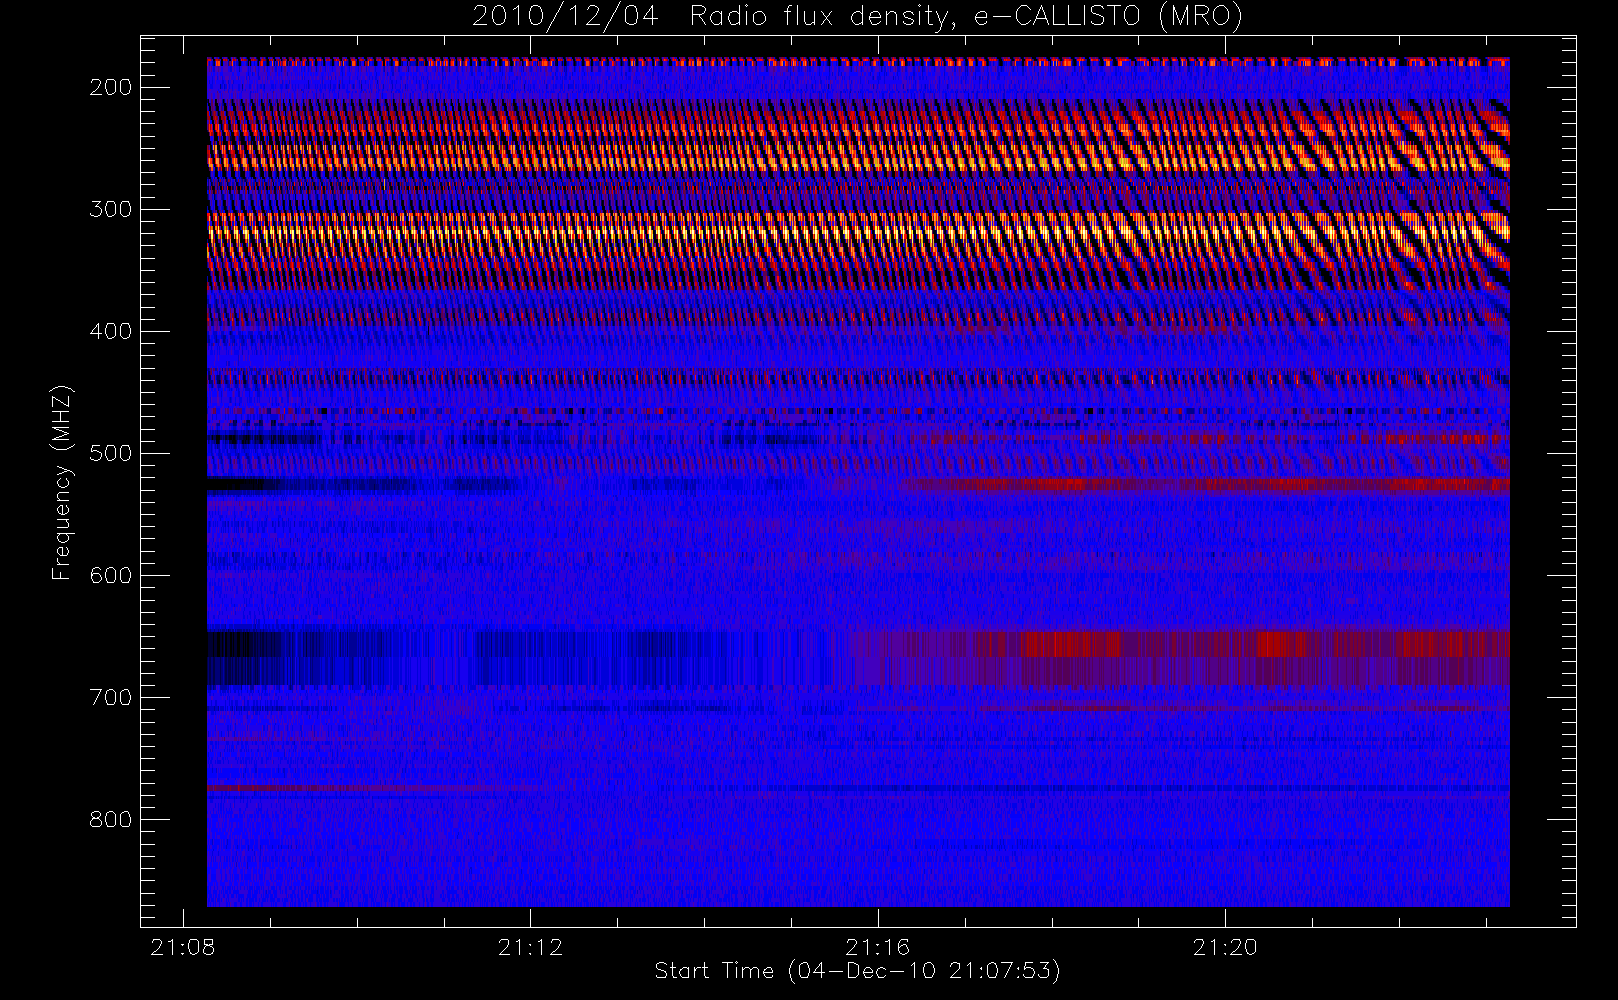The width and height of the screenshot is (1618, 1000).
Task: Click the 500 frequency tick label
Action: pos(110,453)
